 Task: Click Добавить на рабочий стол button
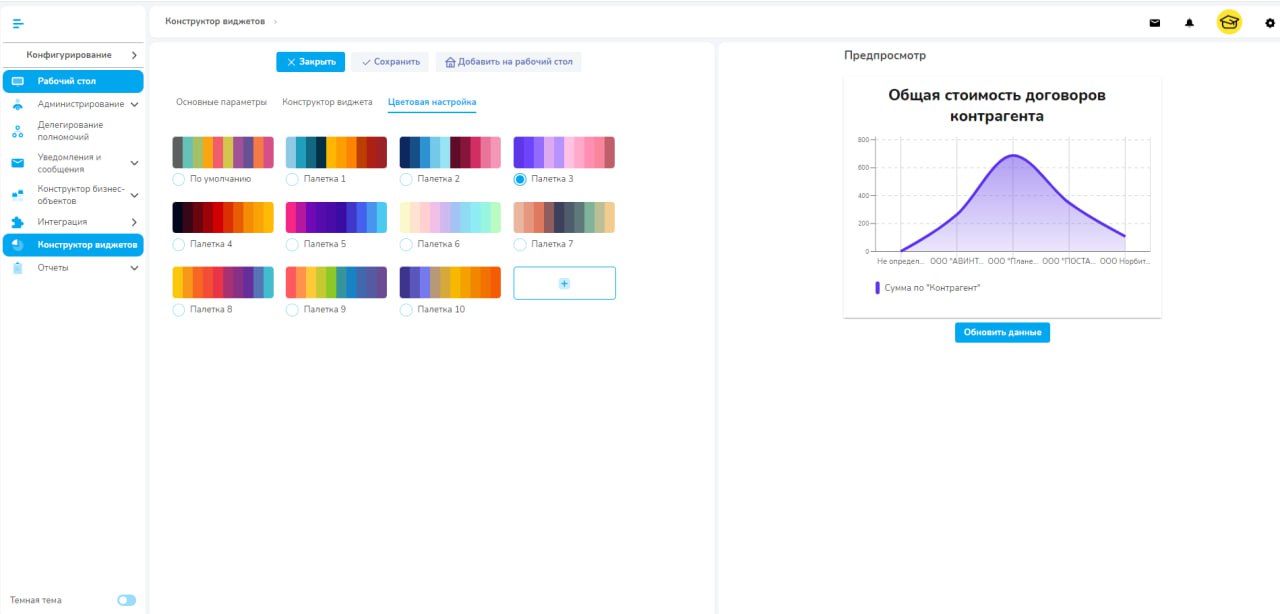tap(509, 62)
